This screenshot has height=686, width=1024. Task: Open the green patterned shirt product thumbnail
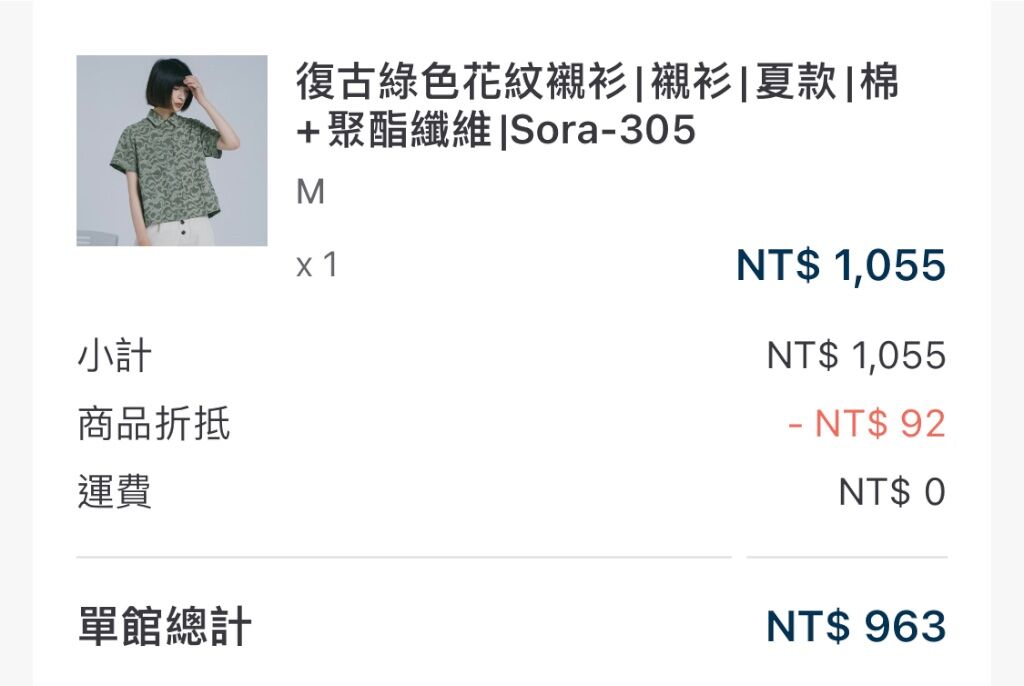tap(172, 150)
